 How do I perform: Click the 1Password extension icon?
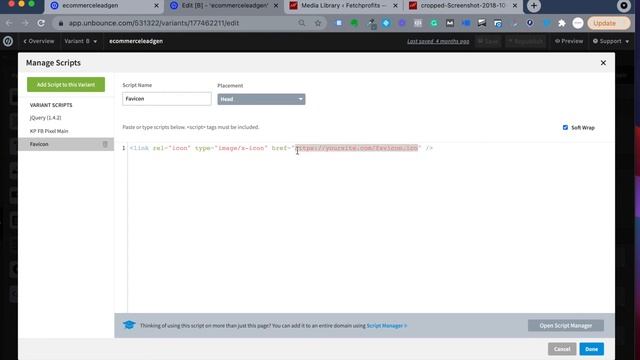(530, 23)
